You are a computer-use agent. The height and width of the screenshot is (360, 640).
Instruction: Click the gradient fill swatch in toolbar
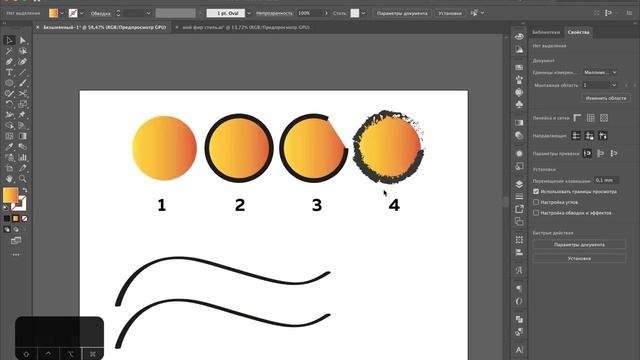point(10,195)
